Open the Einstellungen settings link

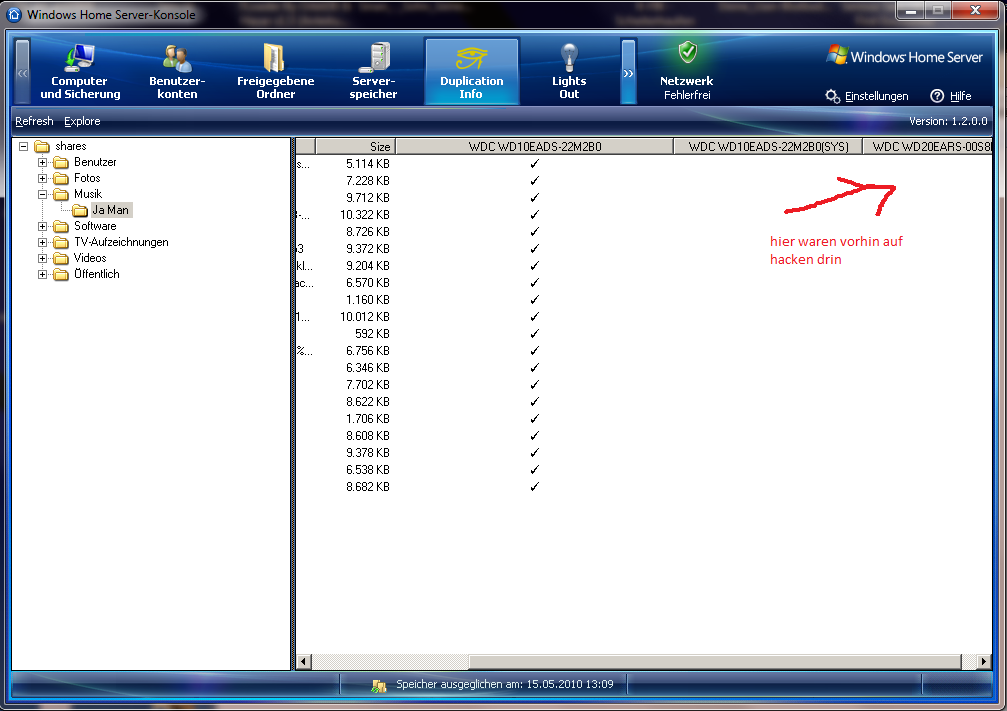877,96
